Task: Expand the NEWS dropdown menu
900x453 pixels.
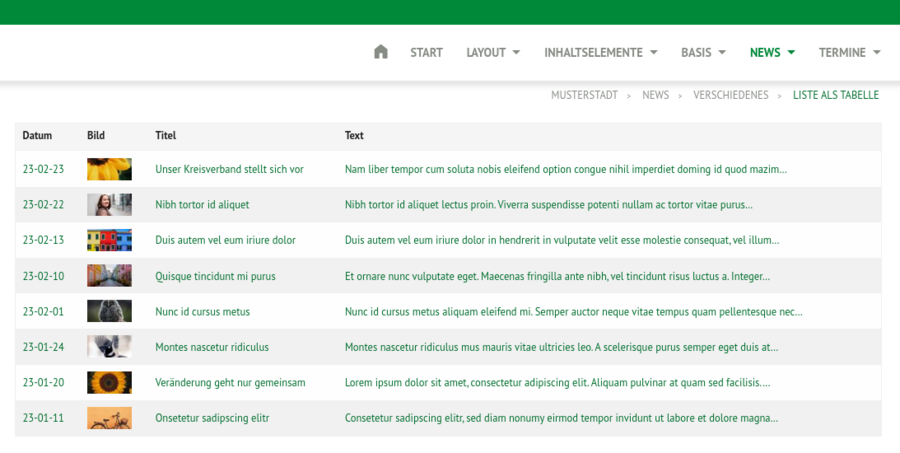Action: [772, 52]
